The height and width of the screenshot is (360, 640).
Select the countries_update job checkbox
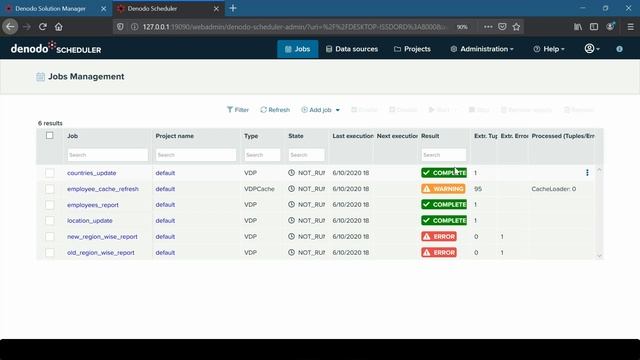[x=50, y=173]
